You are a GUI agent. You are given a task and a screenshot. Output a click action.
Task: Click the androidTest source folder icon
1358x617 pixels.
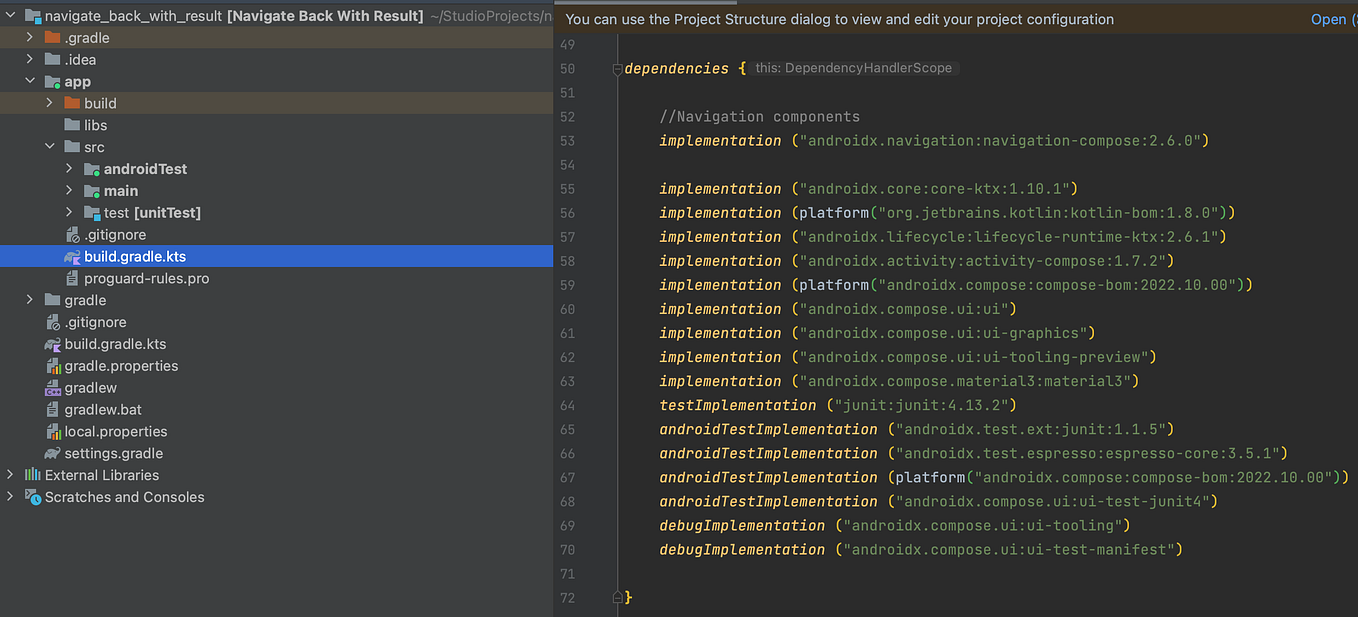point(92,169)
